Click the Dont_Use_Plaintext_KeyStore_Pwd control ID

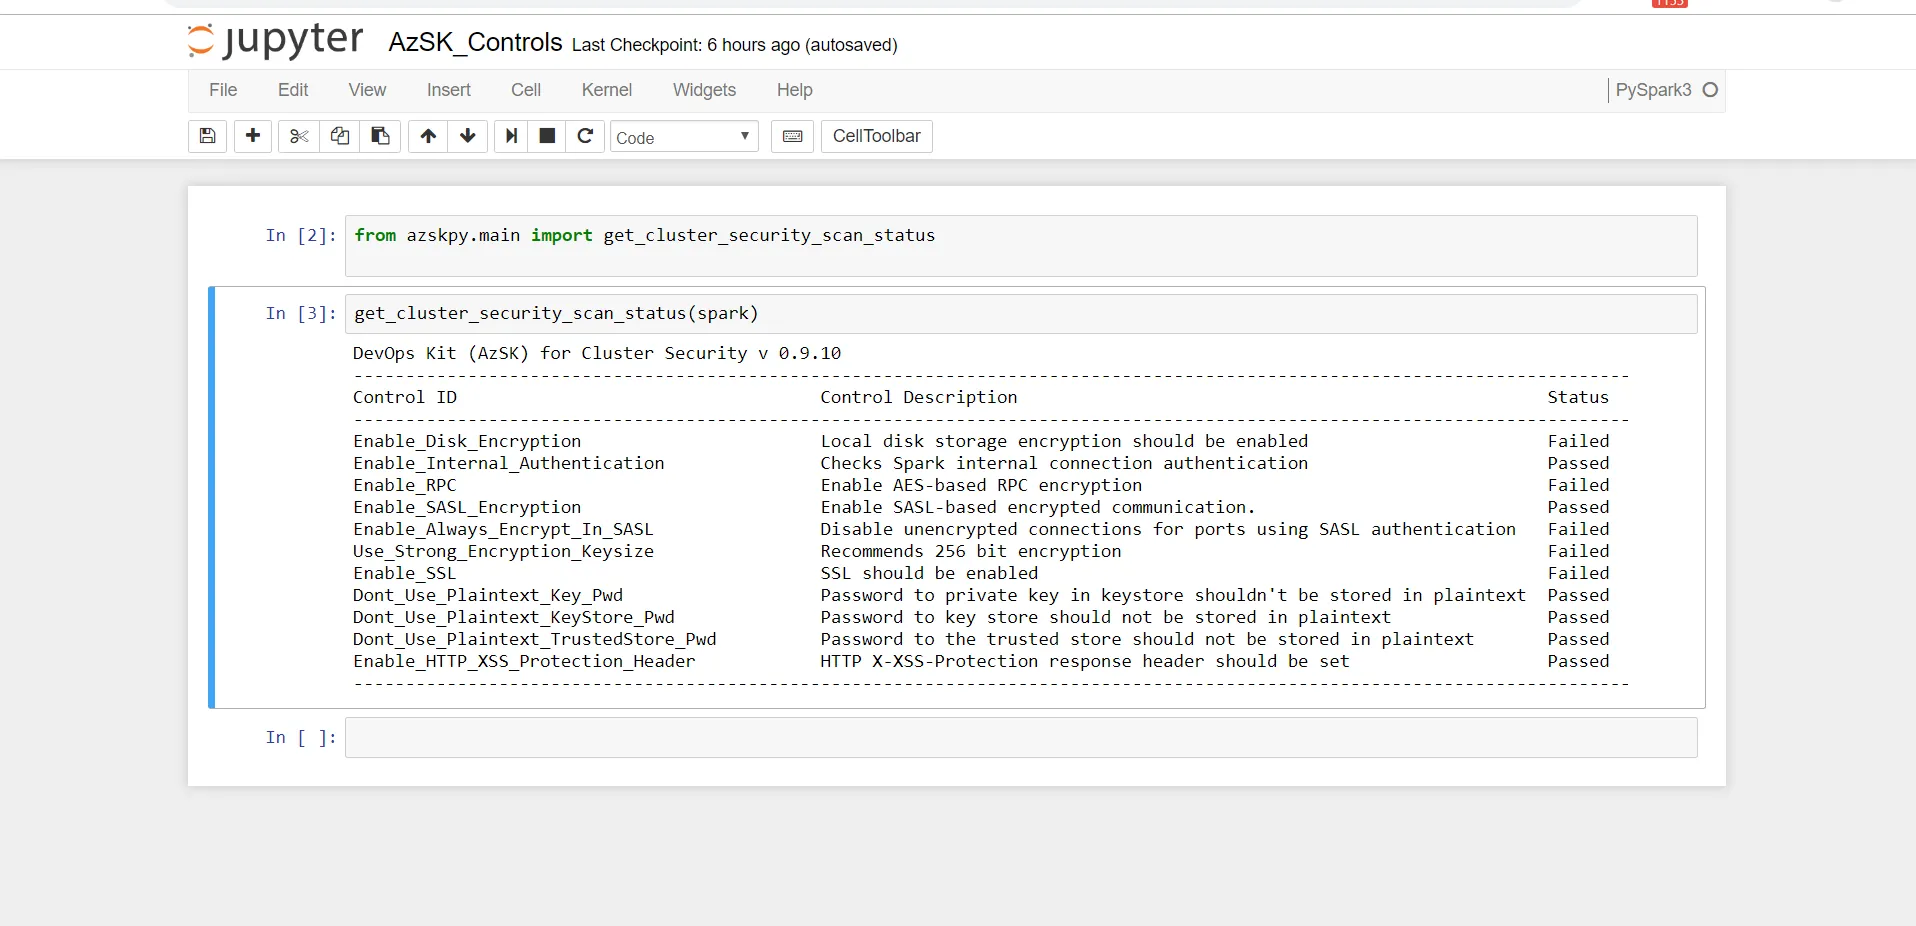click(514, 617)
